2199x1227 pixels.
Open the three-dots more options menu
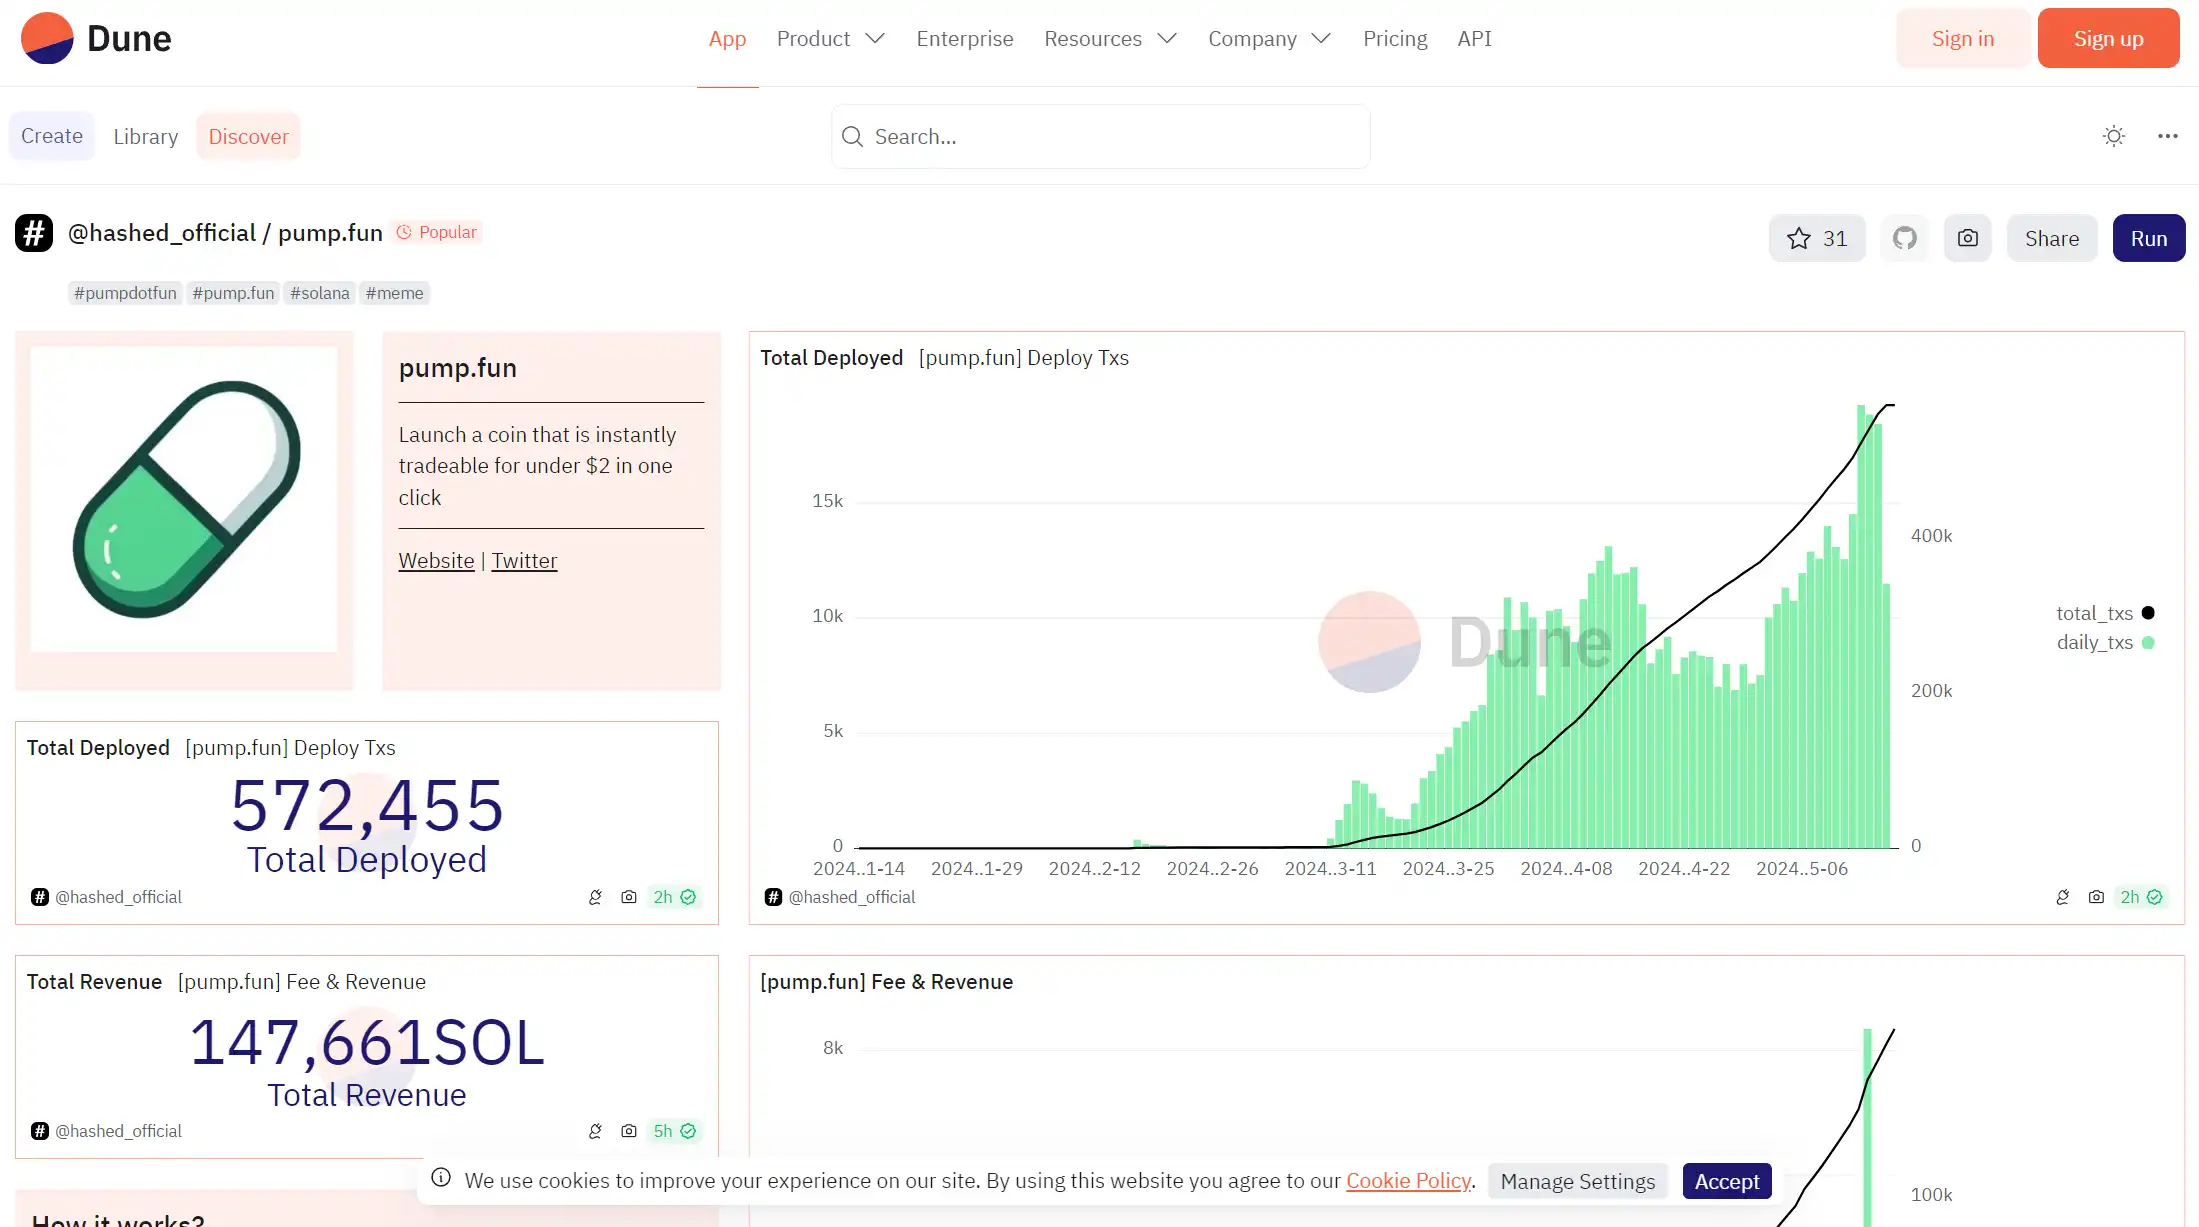point(2167,136)
